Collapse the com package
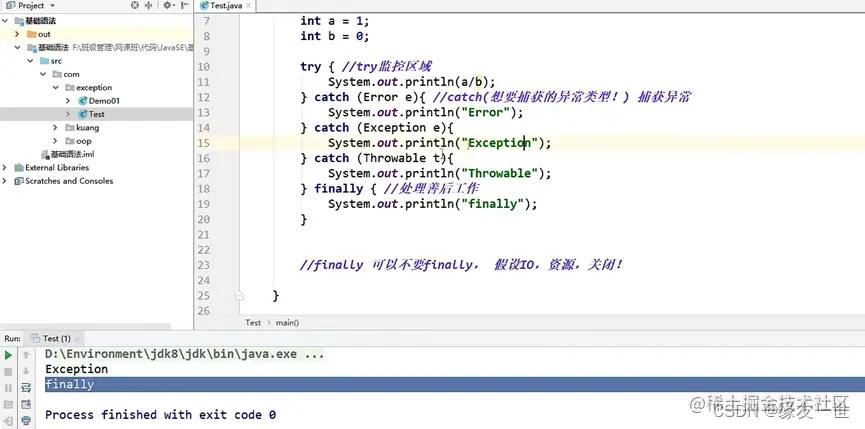Viewport: 865px width, 429px height. click(43, 74)
